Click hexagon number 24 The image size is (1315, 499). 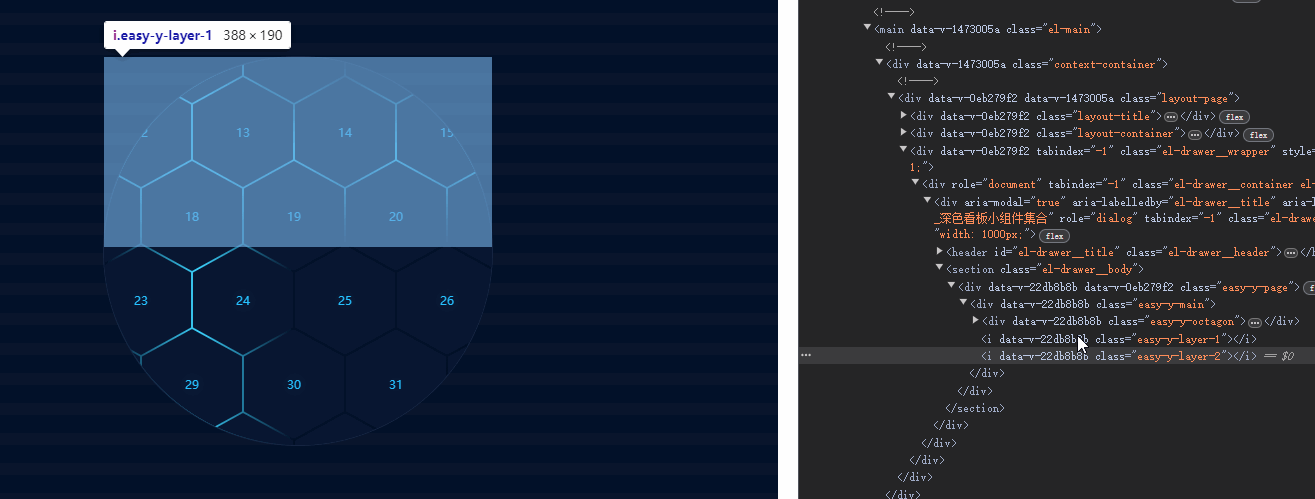click(x=243, y=300)
